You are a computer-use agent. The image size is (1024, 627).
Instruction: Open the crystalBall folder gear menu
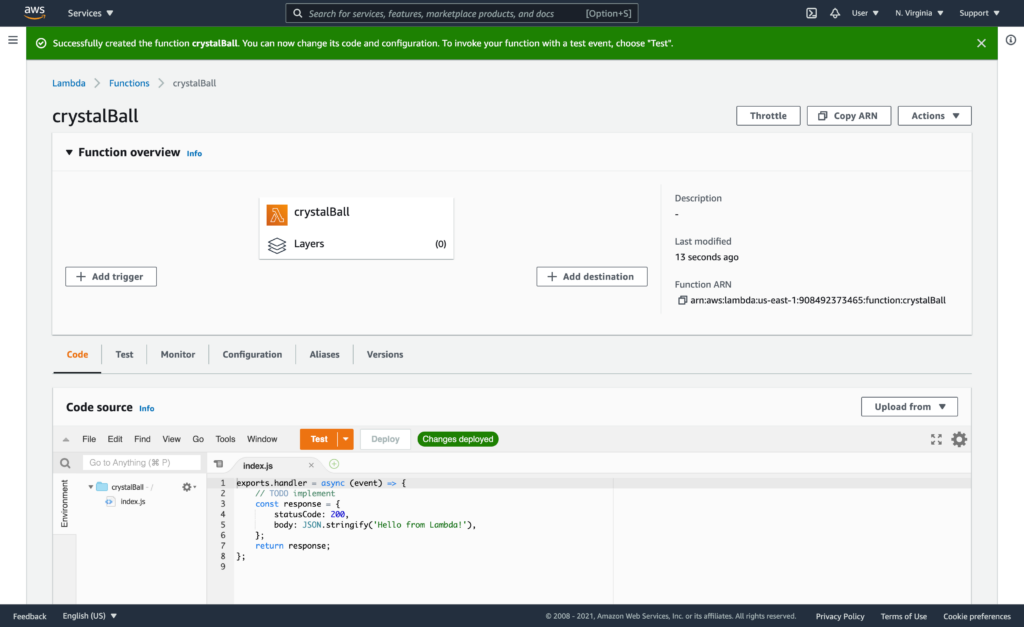(189, 487)
